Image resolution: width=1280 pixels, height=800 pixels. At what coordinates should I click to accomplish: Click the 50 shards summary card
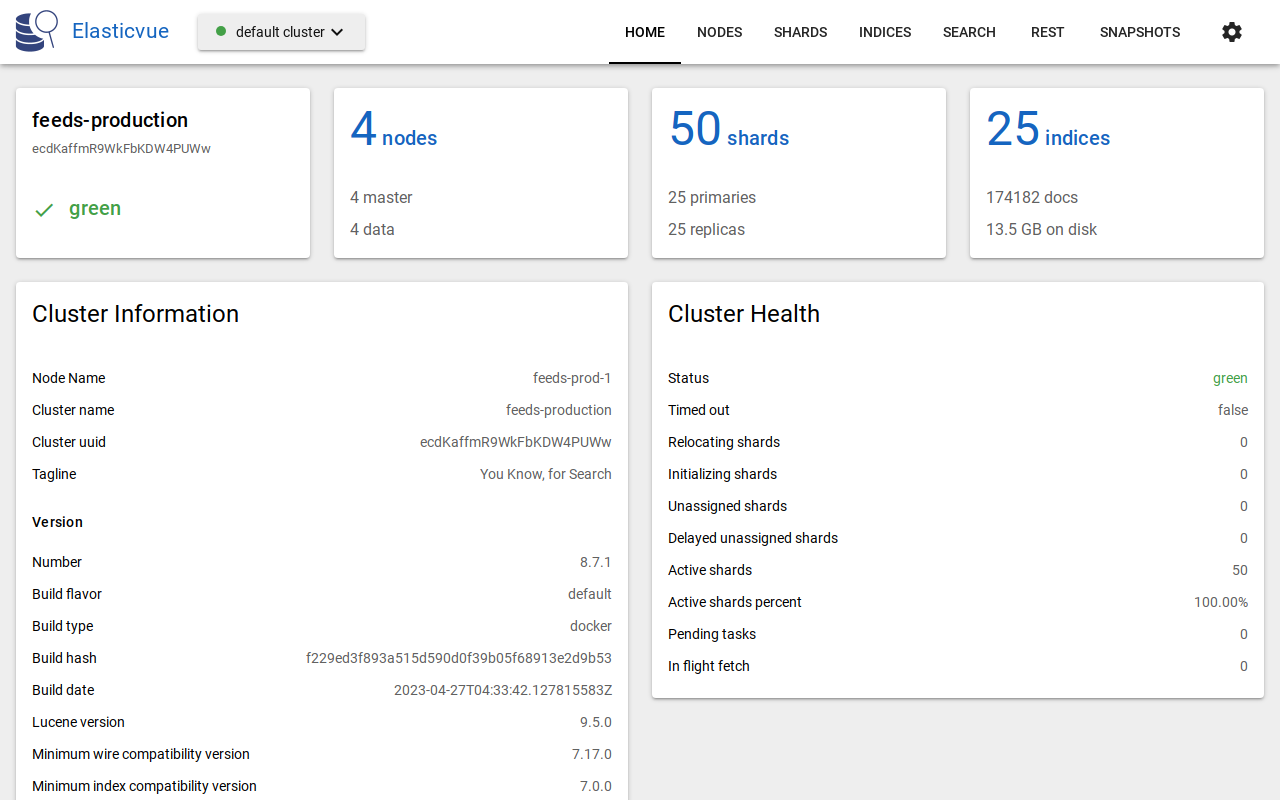[798, 172]
